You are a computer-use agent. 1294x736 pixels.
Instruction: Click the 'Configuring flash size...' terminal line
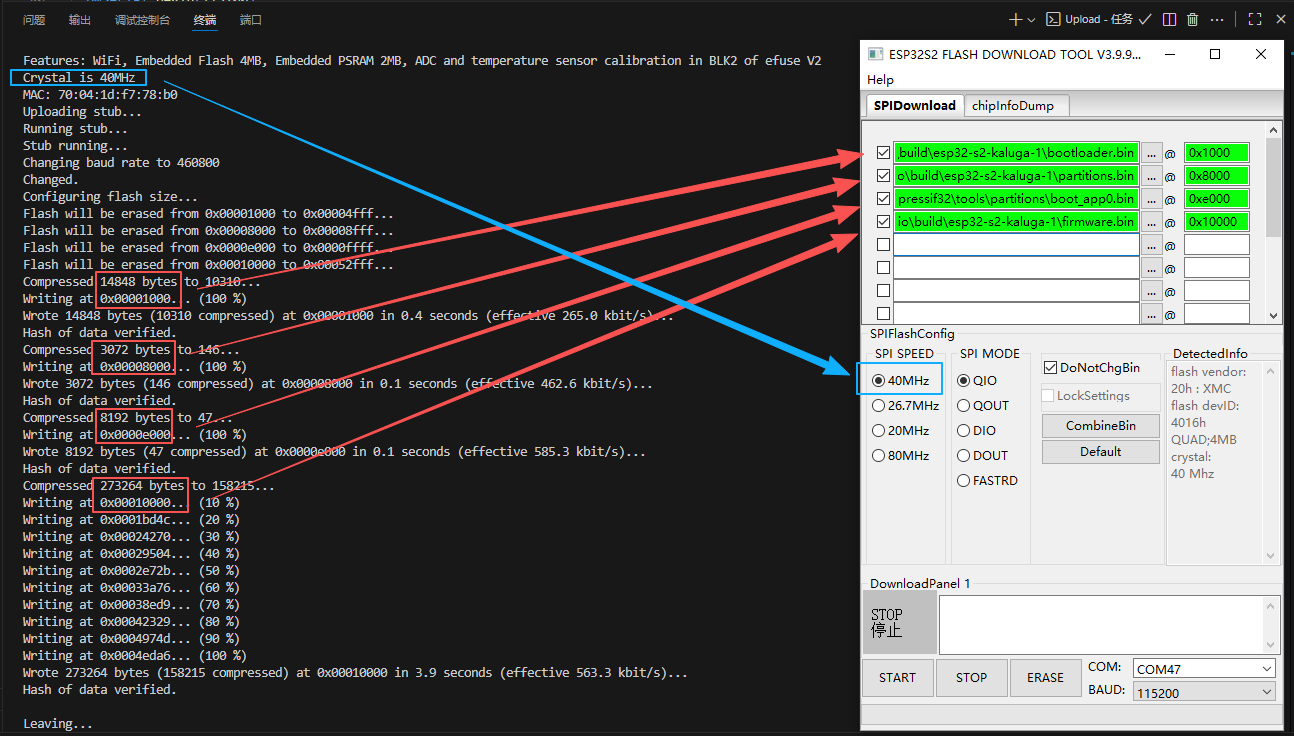(110, 197)
